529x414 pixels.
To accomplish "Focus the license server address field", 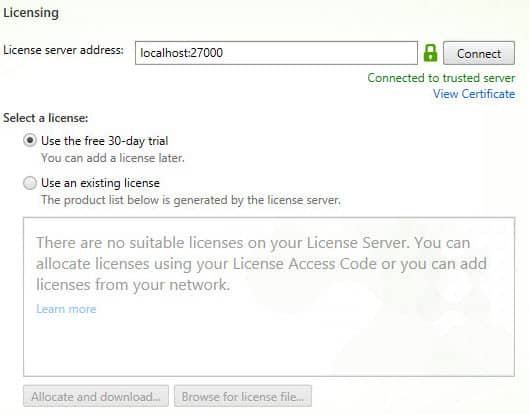I will (276, 53).
